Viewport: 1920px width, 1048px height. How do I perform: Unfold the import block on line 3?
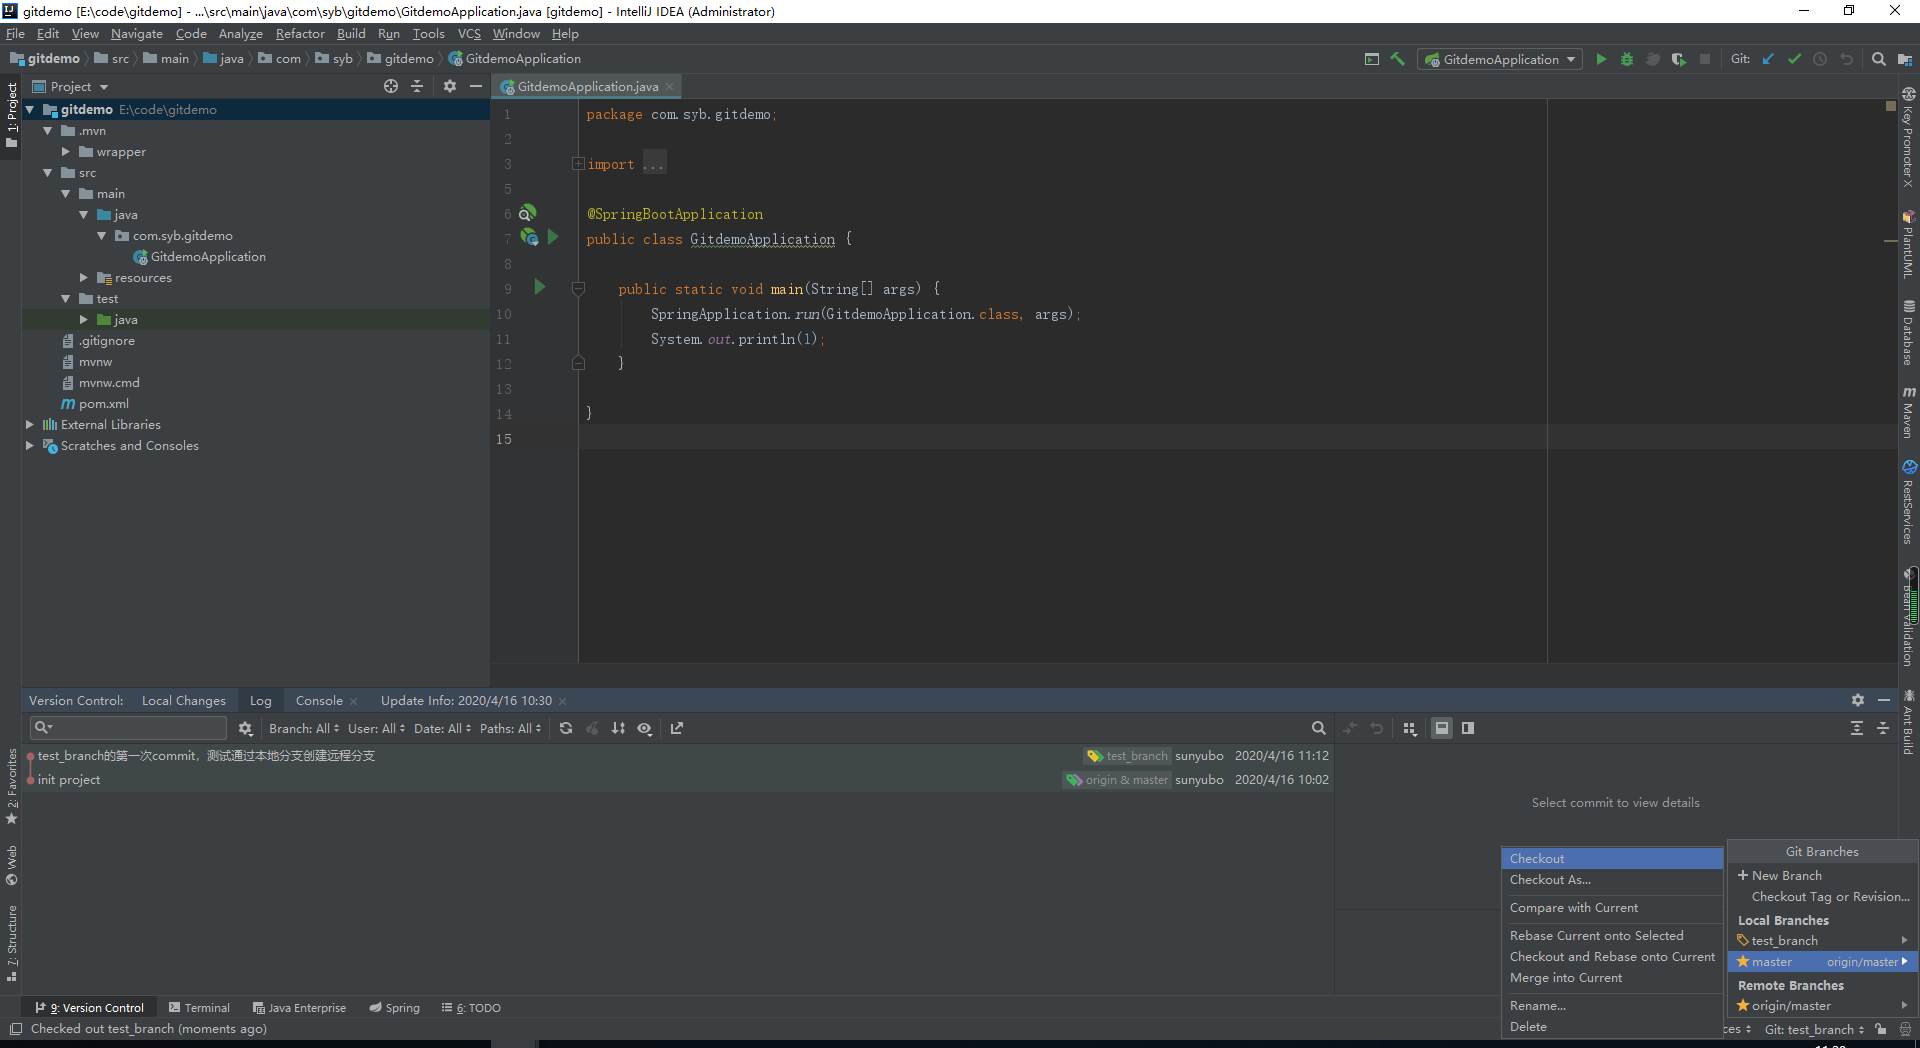(x=578, y=163)
